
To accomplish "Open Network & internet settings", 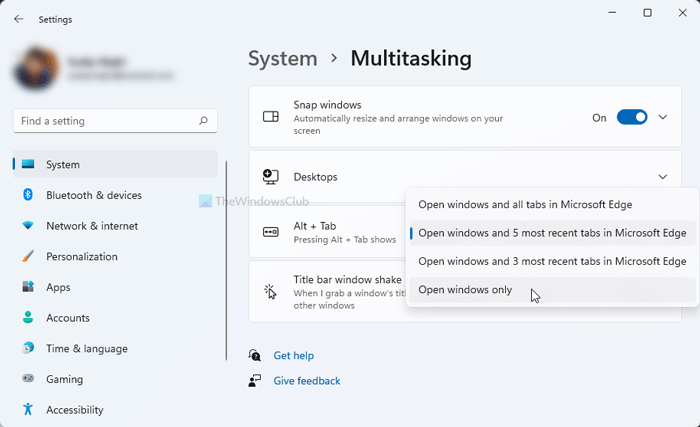I will pyautogui.click(x=93, y=226).
